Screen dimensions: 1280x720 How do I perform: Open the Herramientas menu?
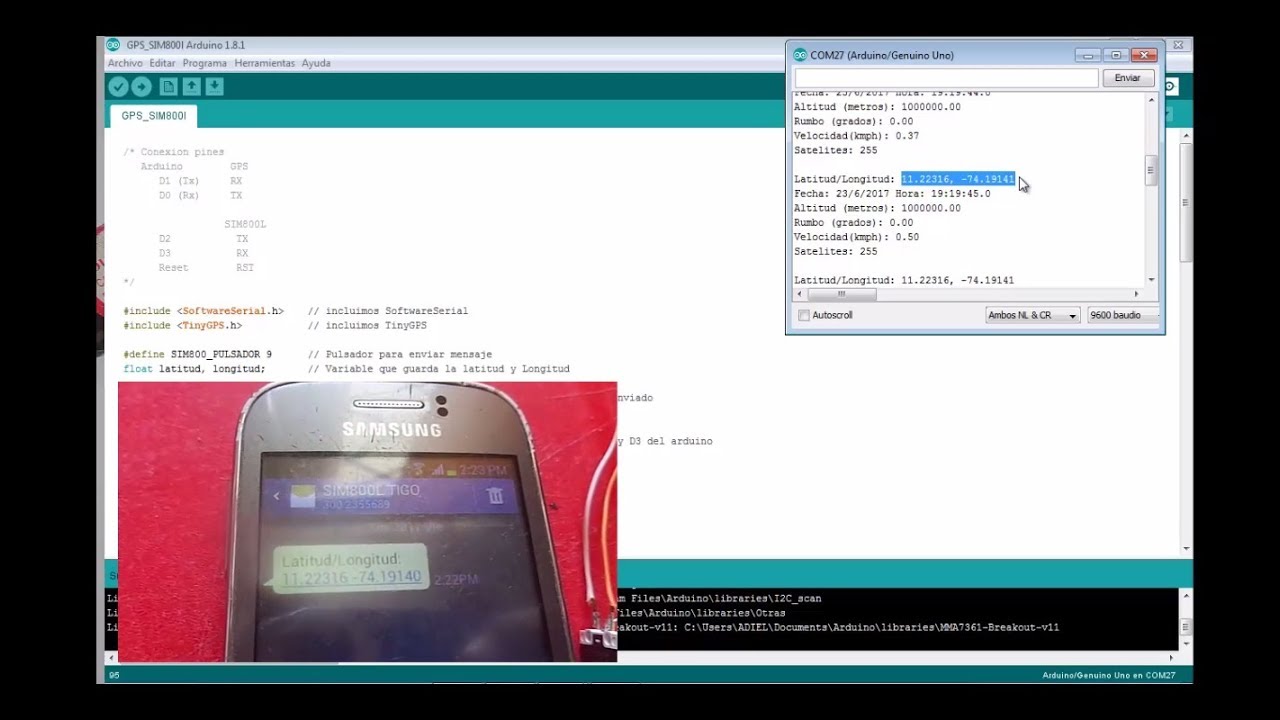click(x=264, y=63)
